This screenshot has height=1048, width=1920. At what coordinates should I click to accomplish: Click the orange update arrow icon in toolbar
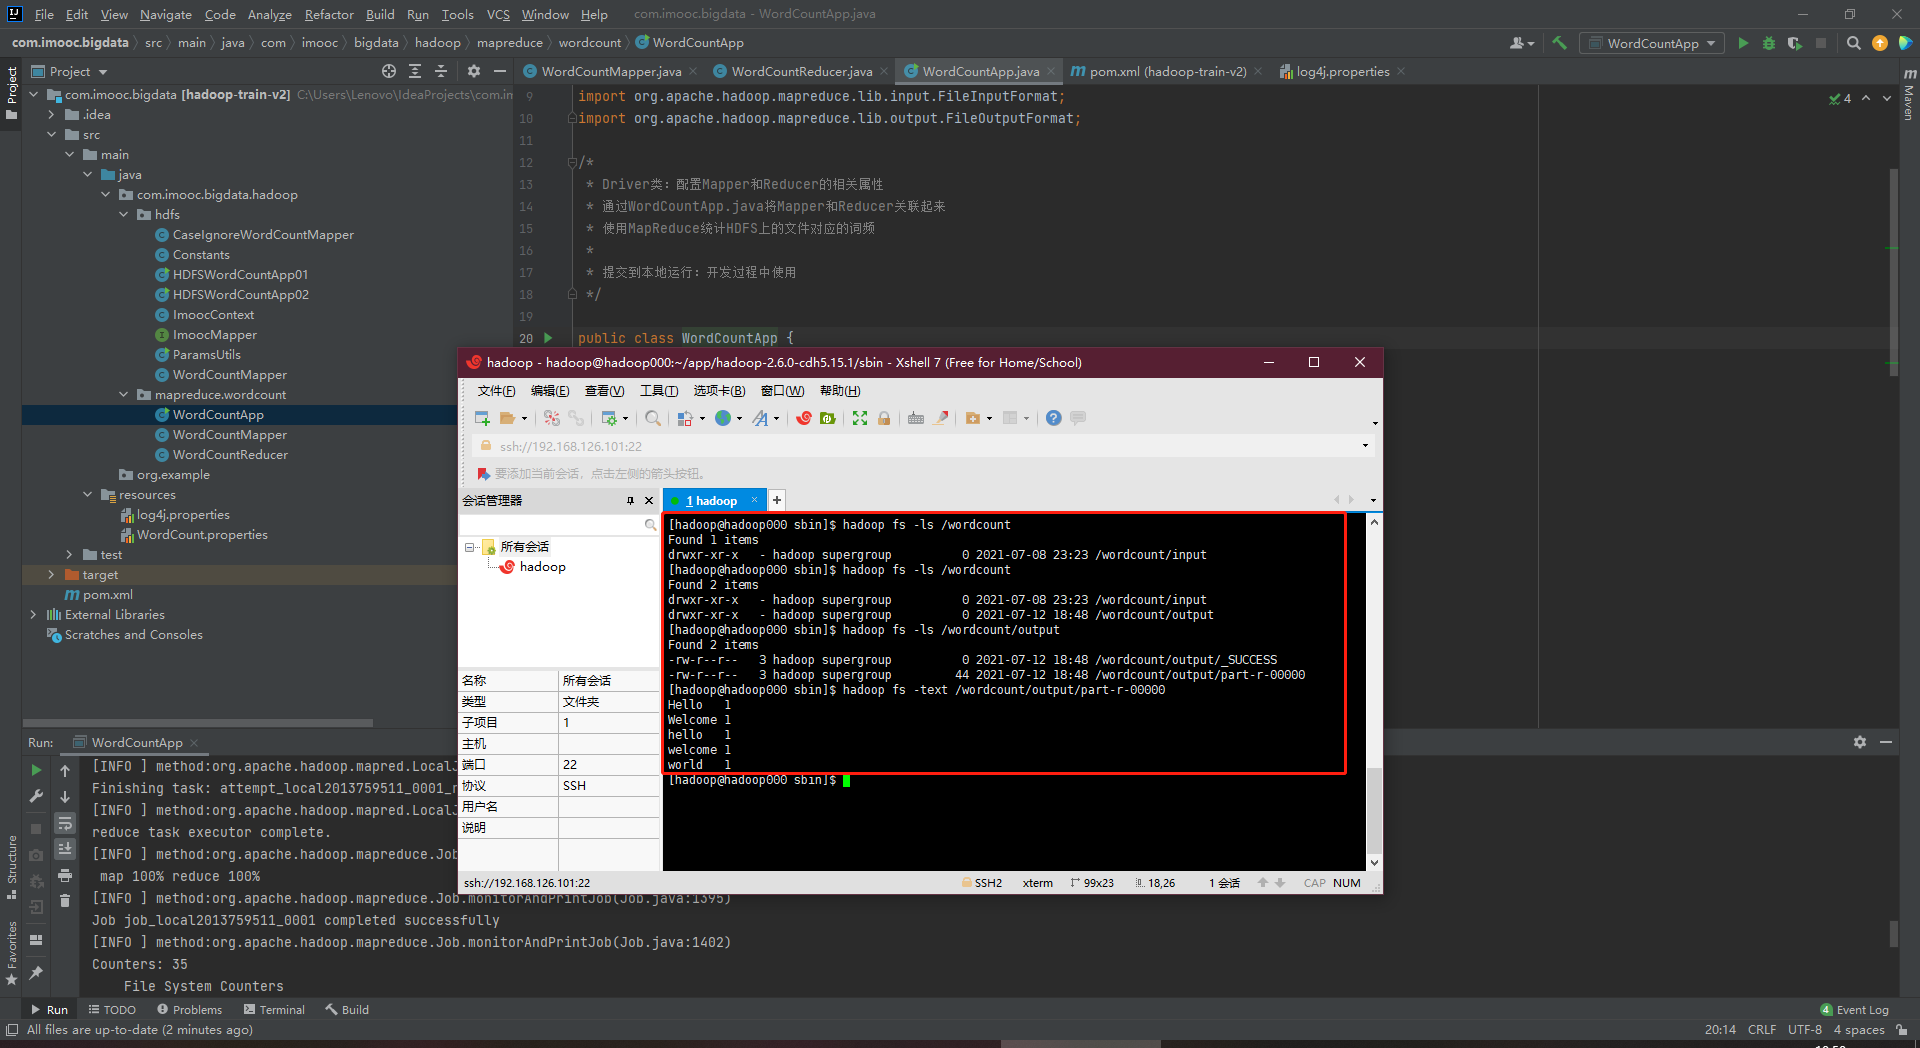point(1880,43)
